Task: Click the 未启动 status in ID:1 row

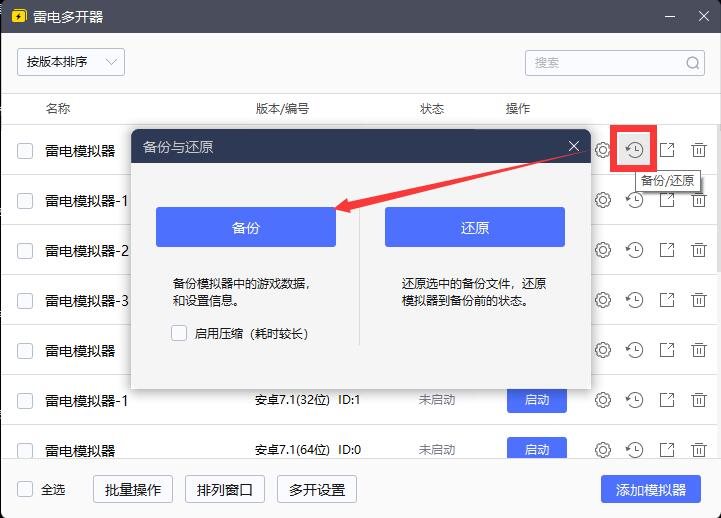Action: point(437,400)
